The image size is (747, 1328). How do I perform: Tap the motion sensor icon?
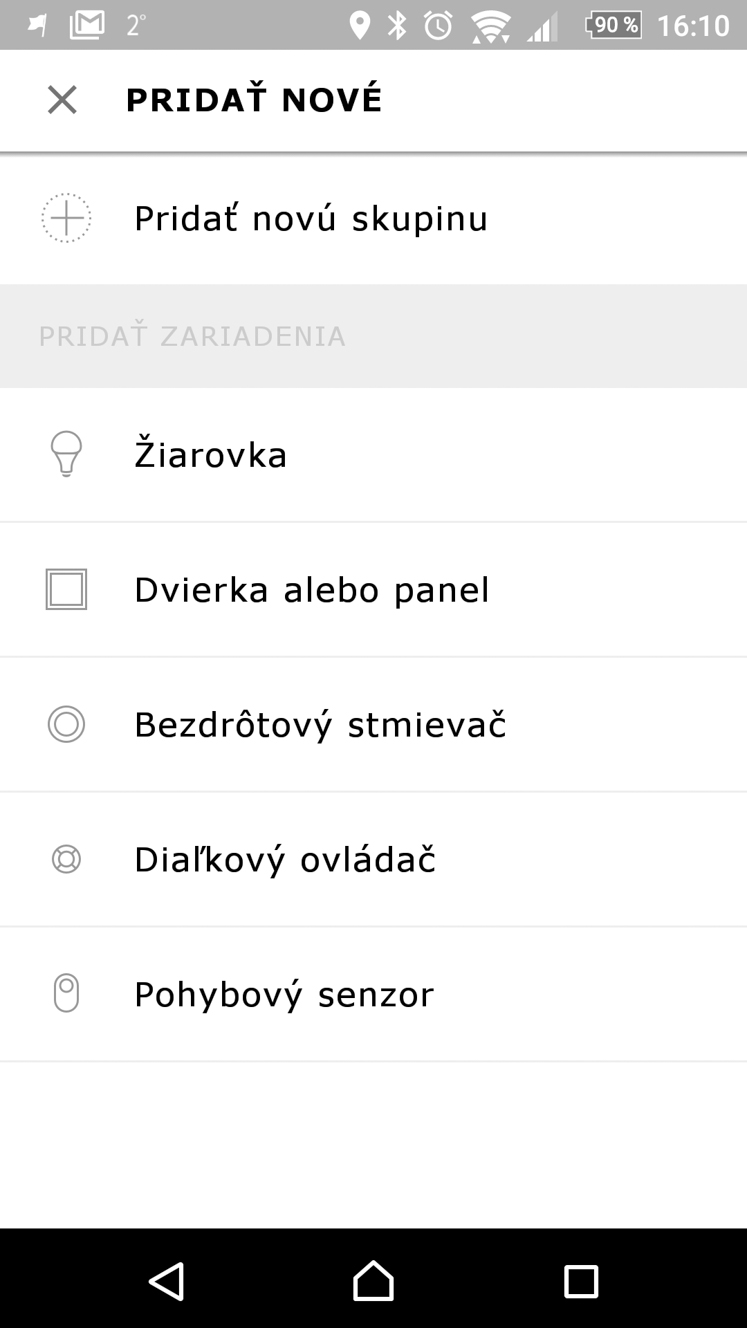click(x=66, y=994)
